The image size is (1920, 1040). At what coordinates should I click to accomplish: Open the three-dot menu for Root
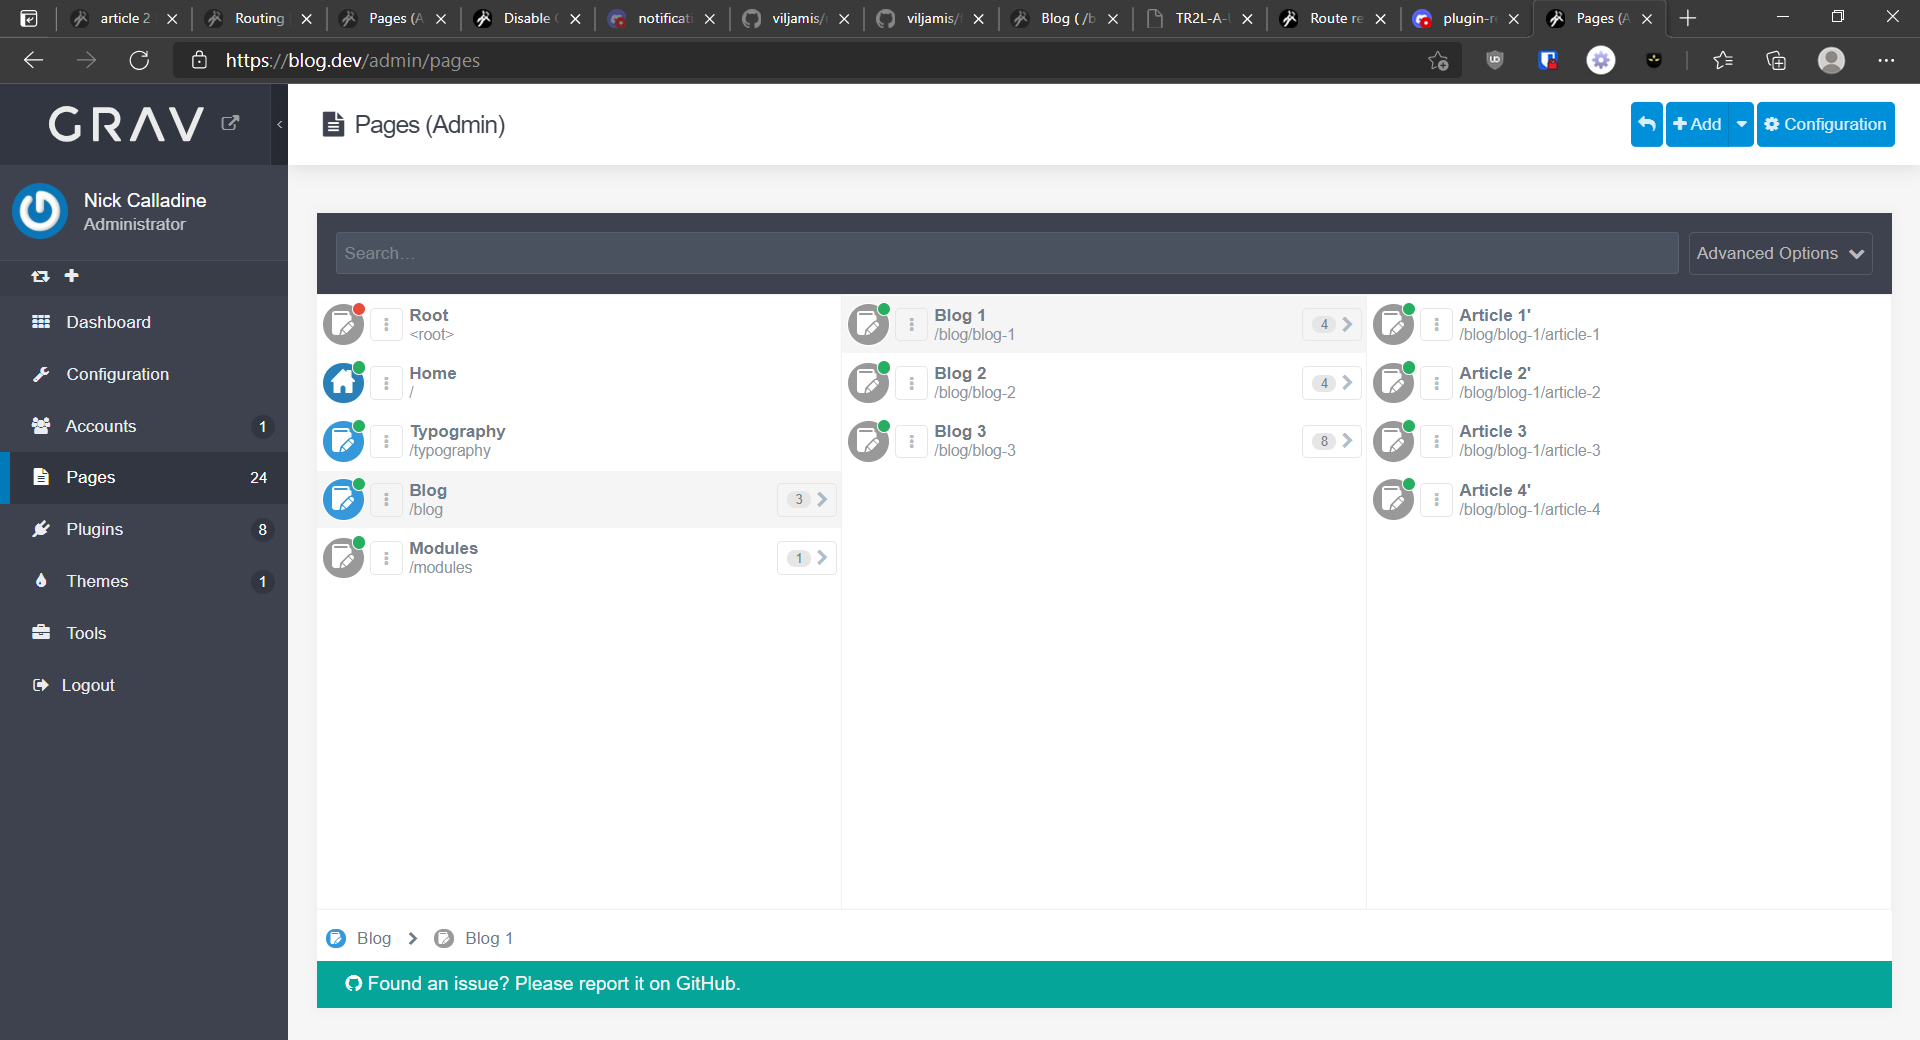pos(386,324)
